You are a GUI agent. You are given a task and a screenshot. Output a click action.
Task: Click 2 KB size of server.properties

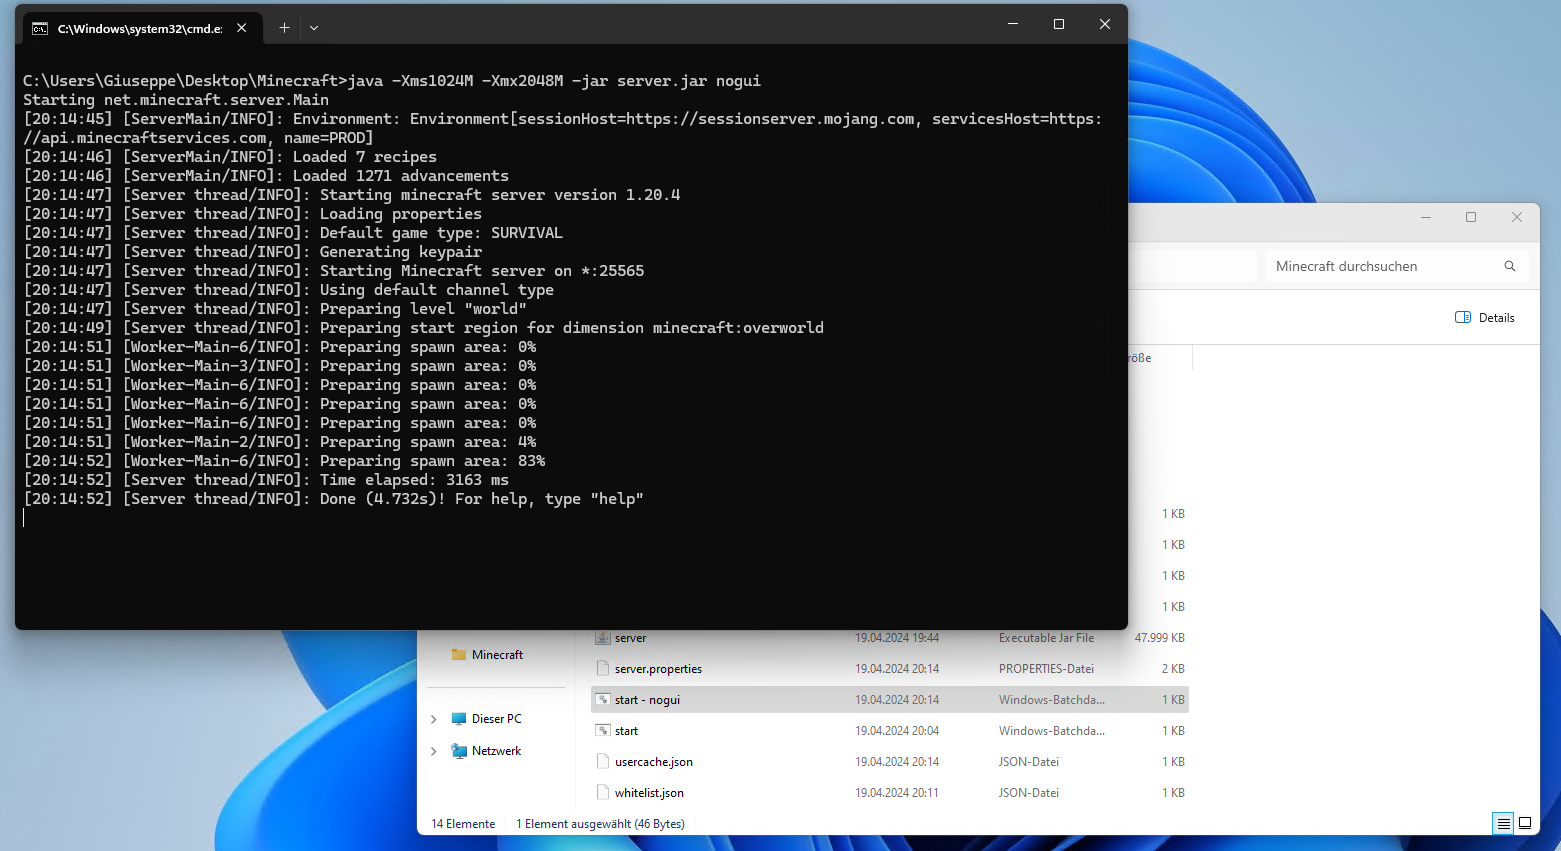tap(1173, 669)
